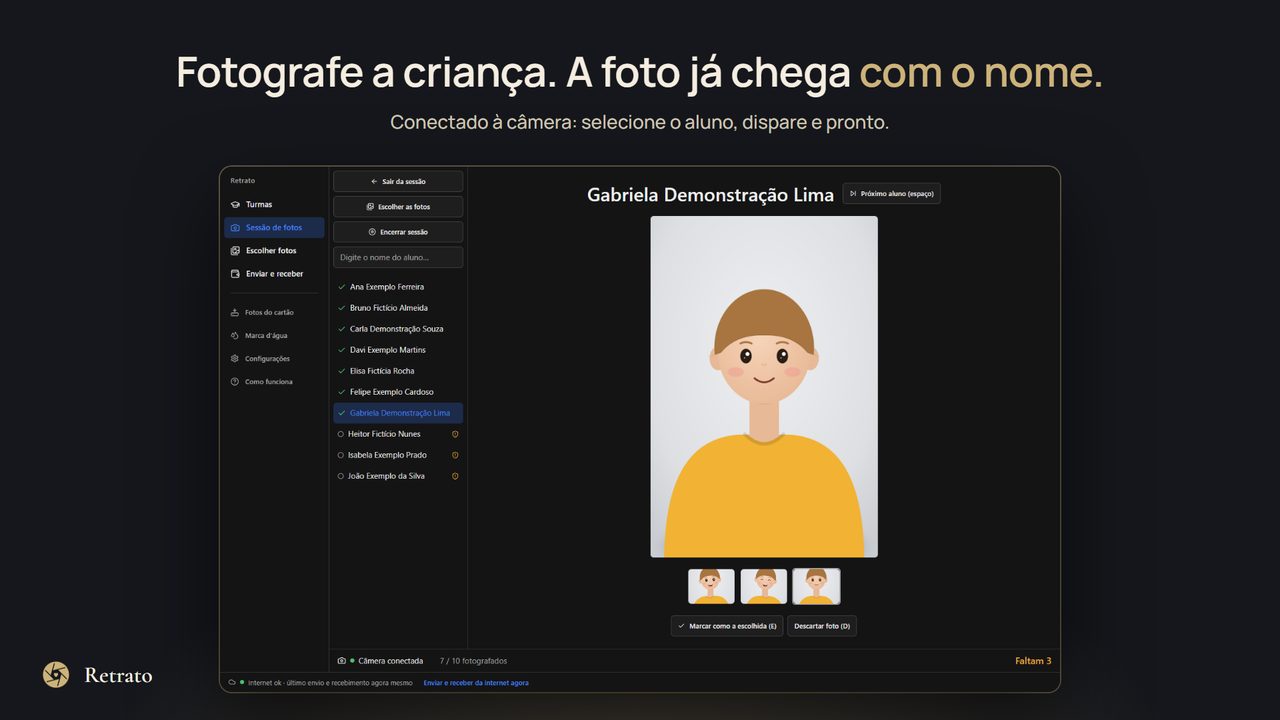Image resolution: width=1280 pixels, height=720 pixels.
Task: Click the 7 / 10 fotografados counter
Action: click(x=474, y=661)
